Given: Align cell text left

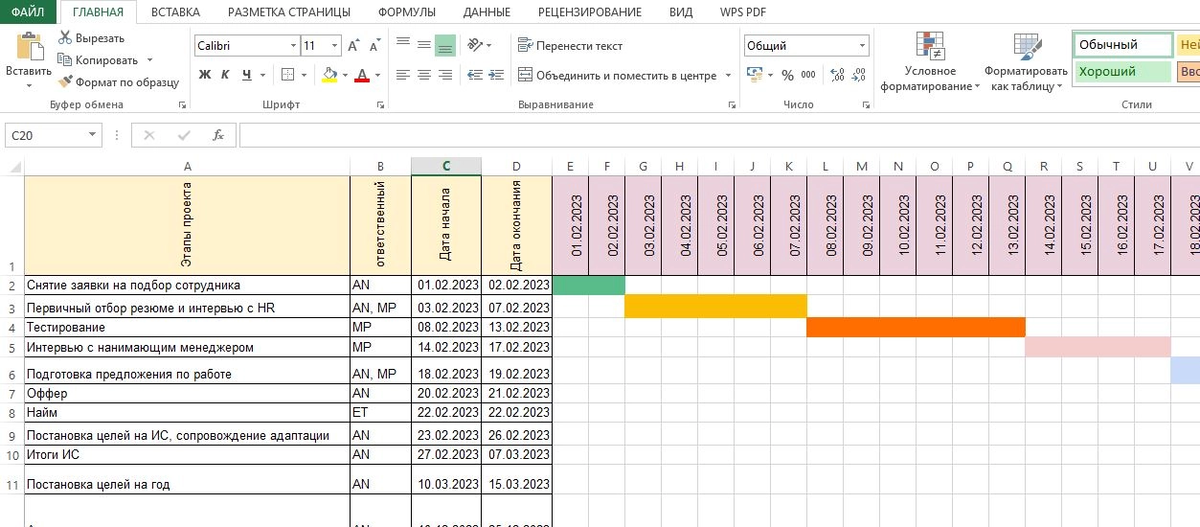Looking at the screenshot, I should click(x=403, y=75).
